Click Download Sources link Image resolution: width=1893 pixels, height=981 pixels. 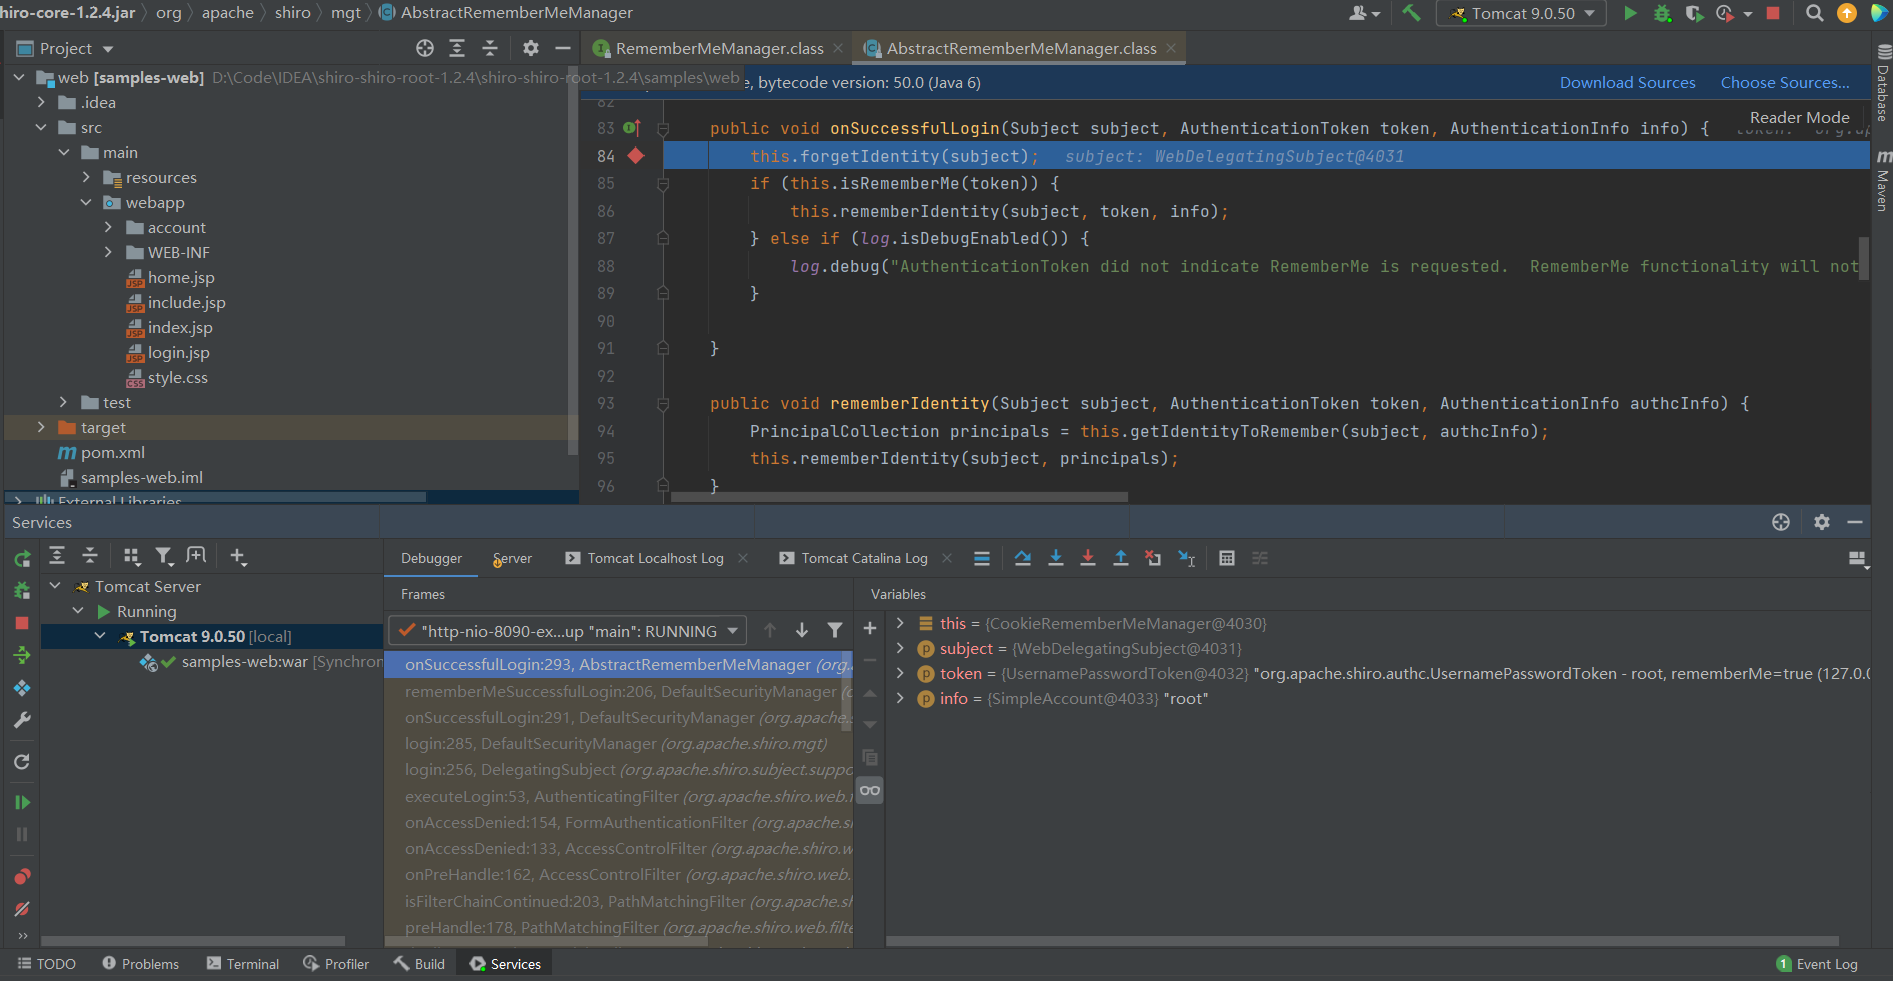[1627, 82]
